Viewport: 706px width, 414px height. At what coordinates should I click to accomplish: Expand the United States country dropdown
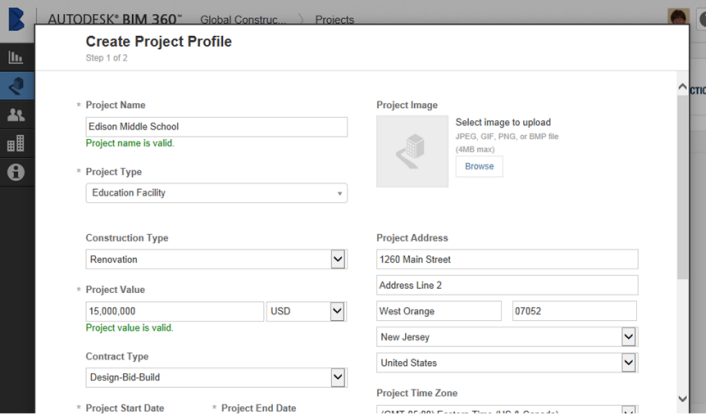click(628, 363)
